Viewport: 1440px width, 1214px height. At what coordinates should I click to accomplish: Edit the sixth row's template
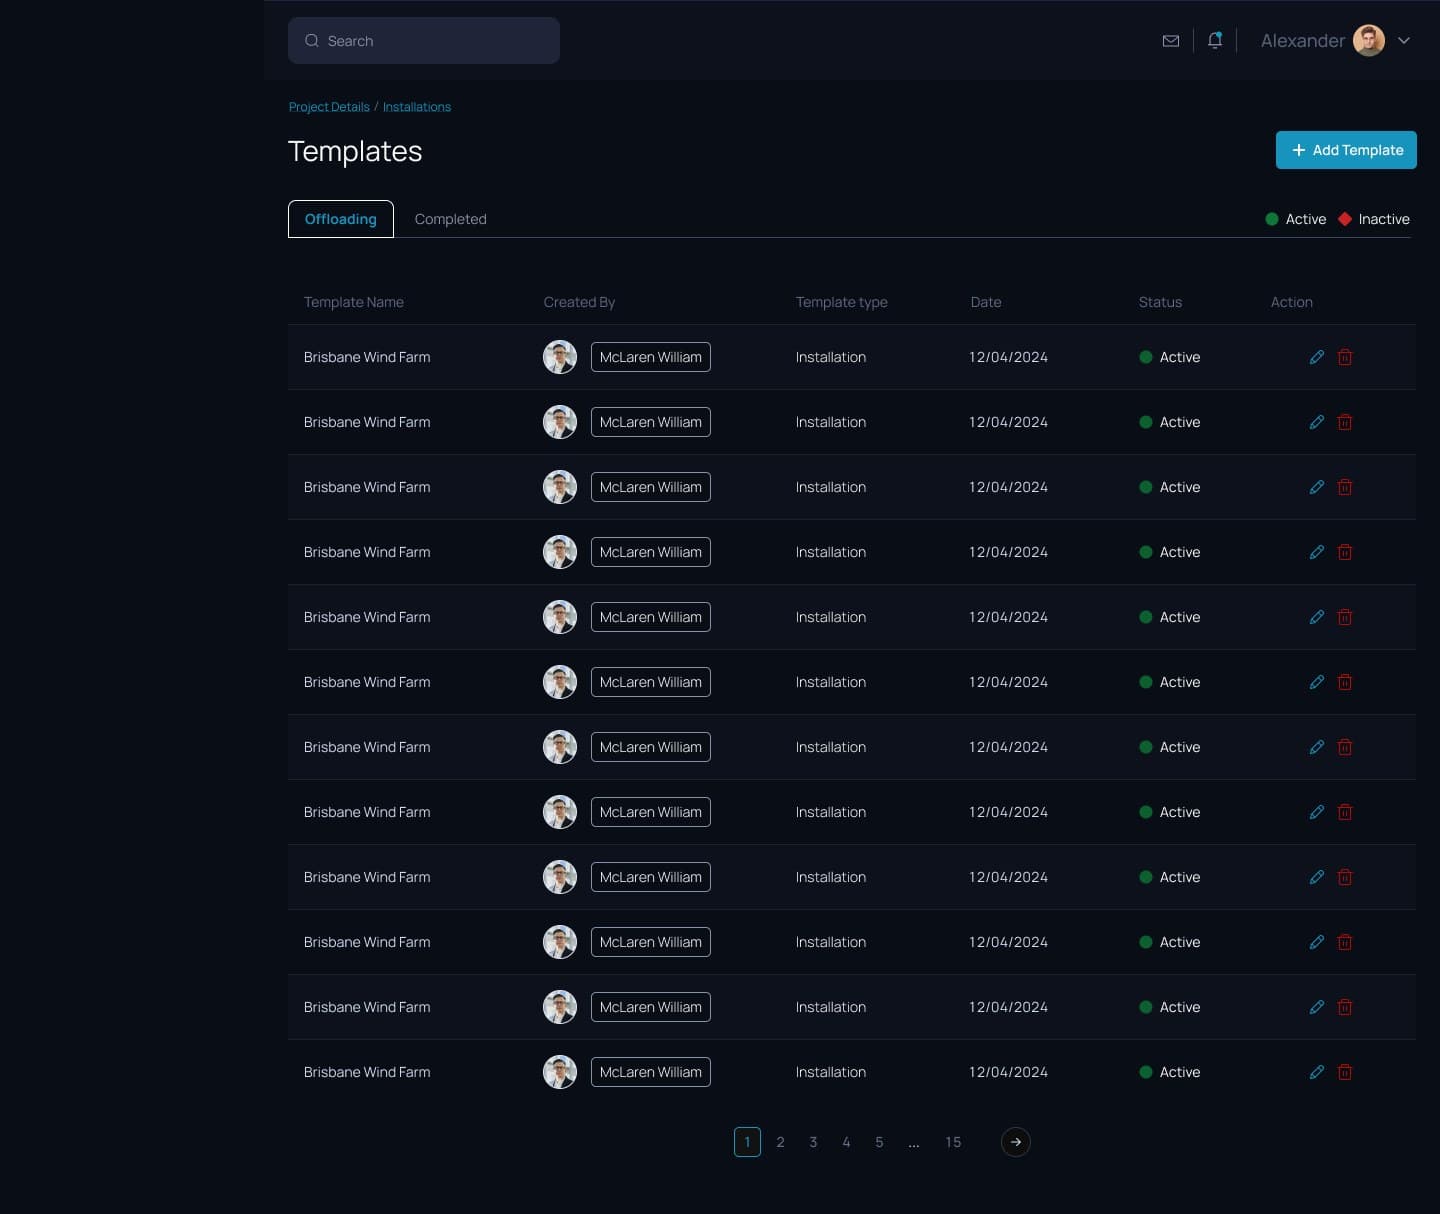pos(1317,682)
